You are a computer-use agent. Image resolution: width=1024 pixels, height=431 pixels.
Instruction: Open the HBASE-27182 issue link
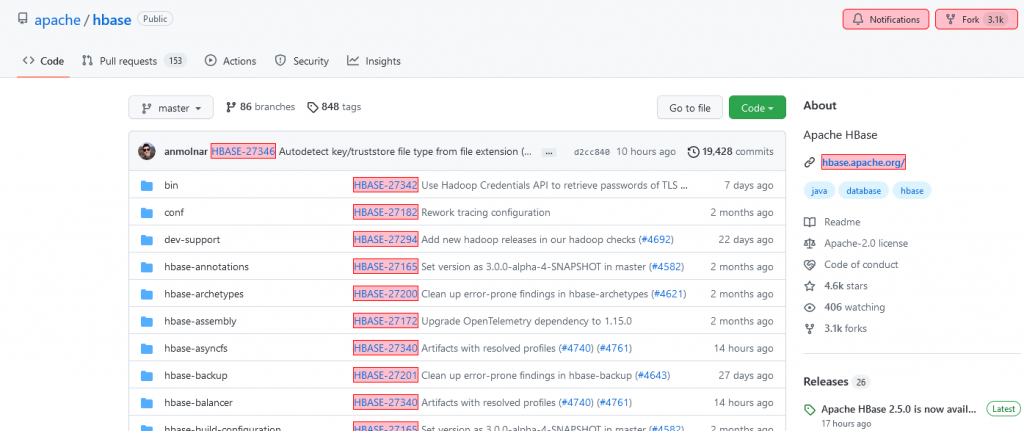(x=385, y=213)
